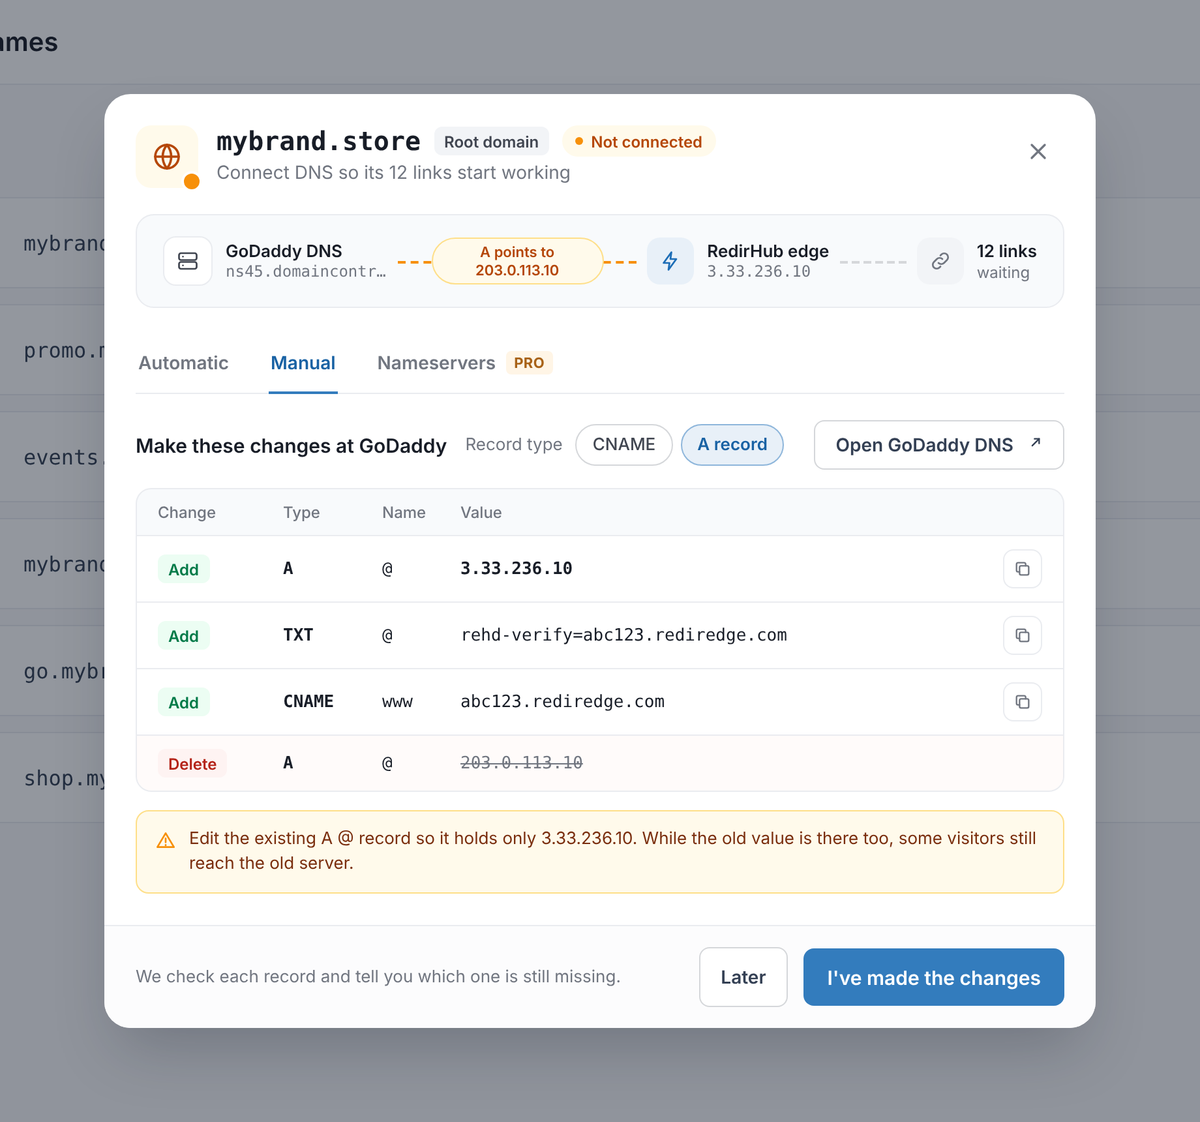Click background row starting go.myb
The image size is (1200, 1122).
coord(52,671)
